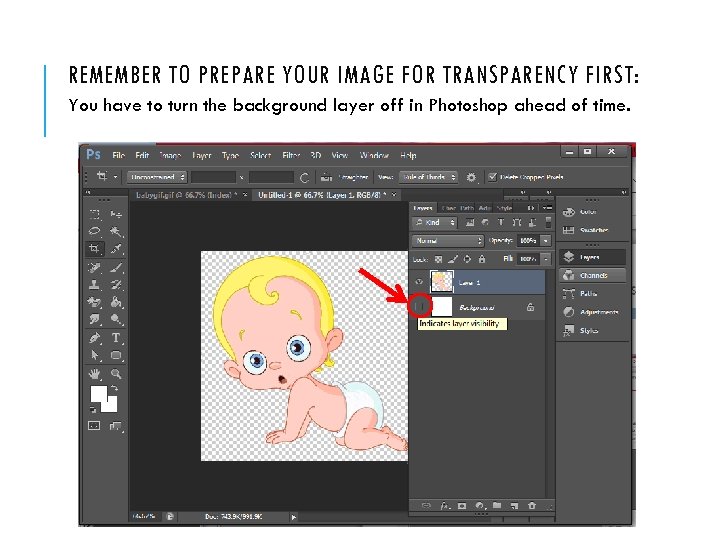Click the Straighten tool icon
The height and width of the screenshot is (540, 720).
[x=326, y=177]
